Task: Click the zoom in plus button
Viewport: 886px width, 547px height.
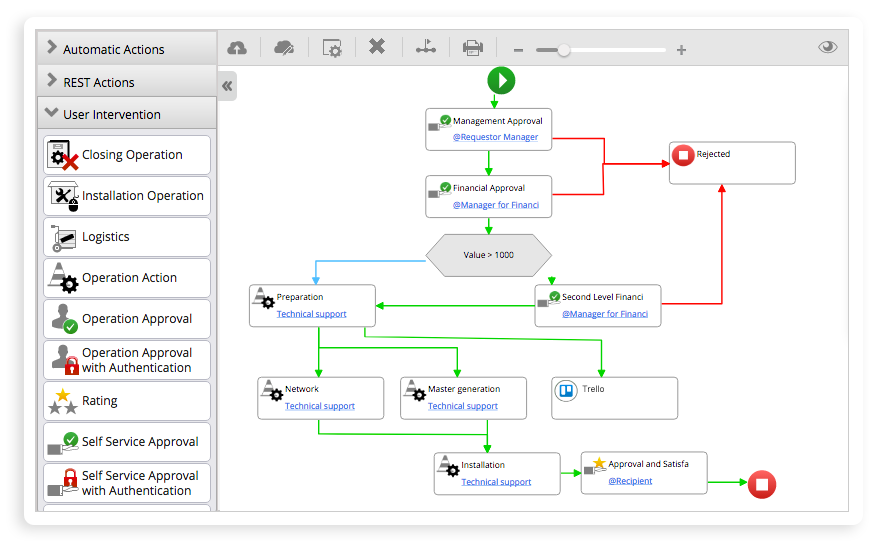Action: (681, 50)
